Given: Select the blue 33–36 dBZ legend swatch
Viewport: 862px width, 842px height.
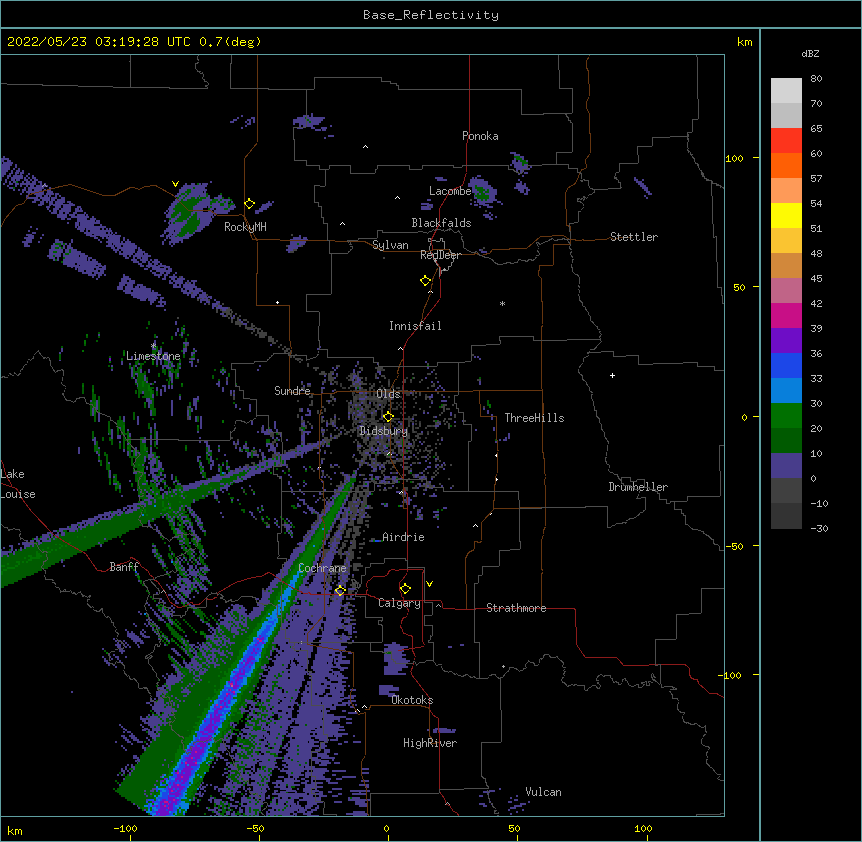Looking at the screenshot, I should (x=786, y=365).
